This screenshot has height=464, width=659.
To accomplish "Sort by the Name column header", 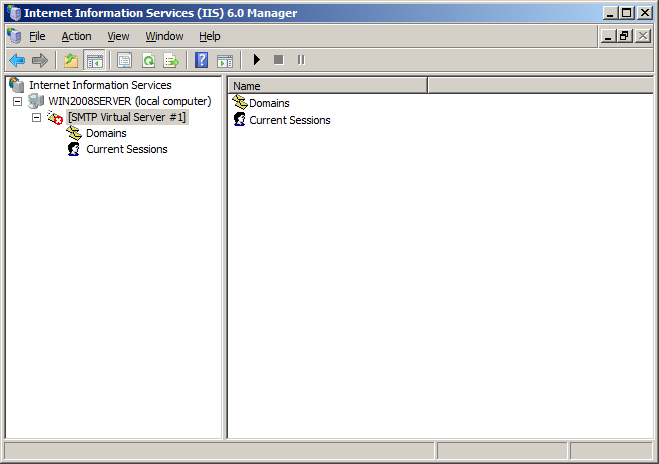I will pyautogui.click(x=328, y=86).
